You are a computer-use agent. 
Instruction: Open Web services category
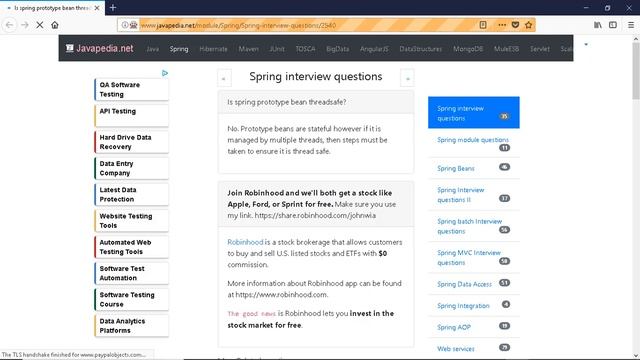click(473, 349)
